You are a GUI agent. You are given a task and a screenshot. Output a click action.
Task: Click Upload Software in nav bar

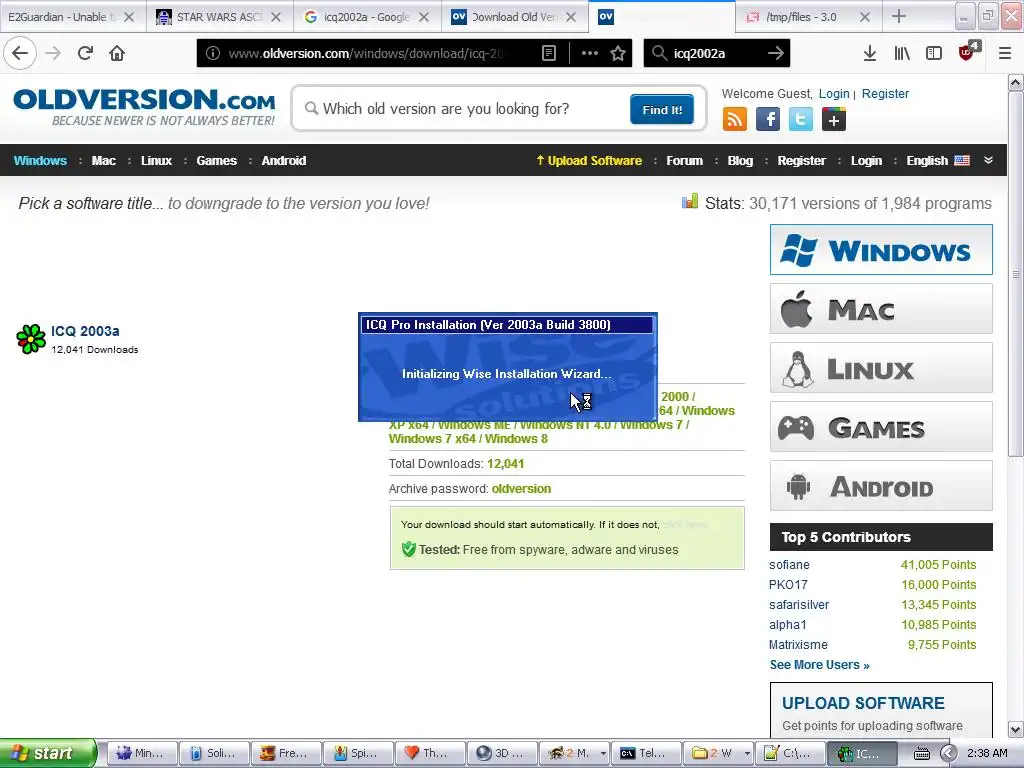[589, 160]
